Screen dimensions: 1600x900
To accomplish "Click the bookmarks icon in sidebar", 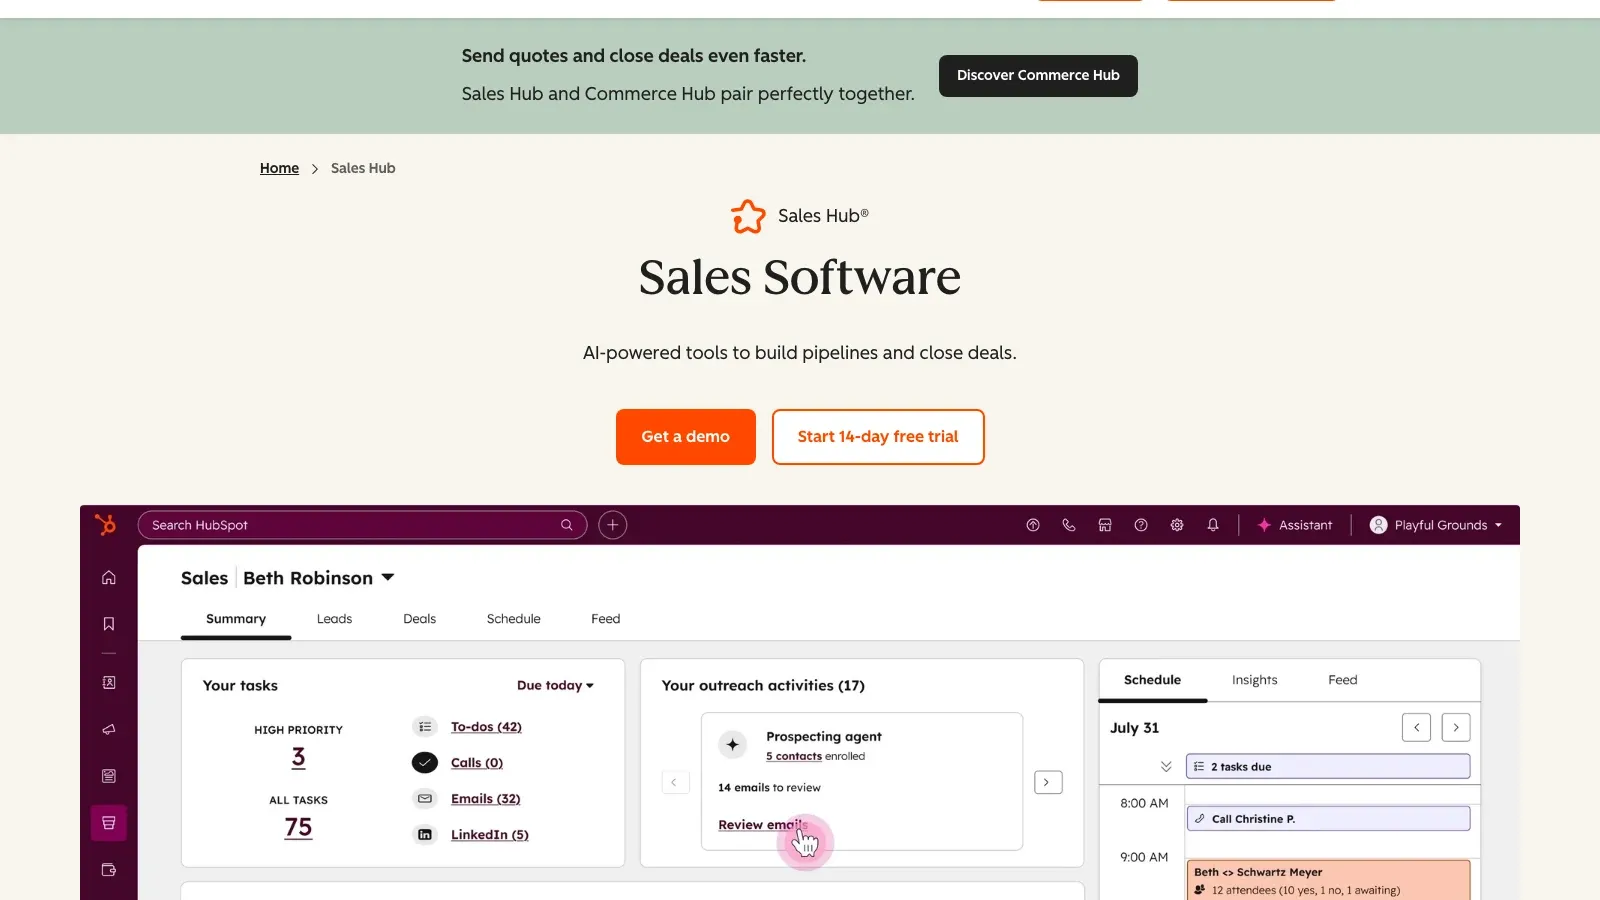I will click(x=109, y=624).
